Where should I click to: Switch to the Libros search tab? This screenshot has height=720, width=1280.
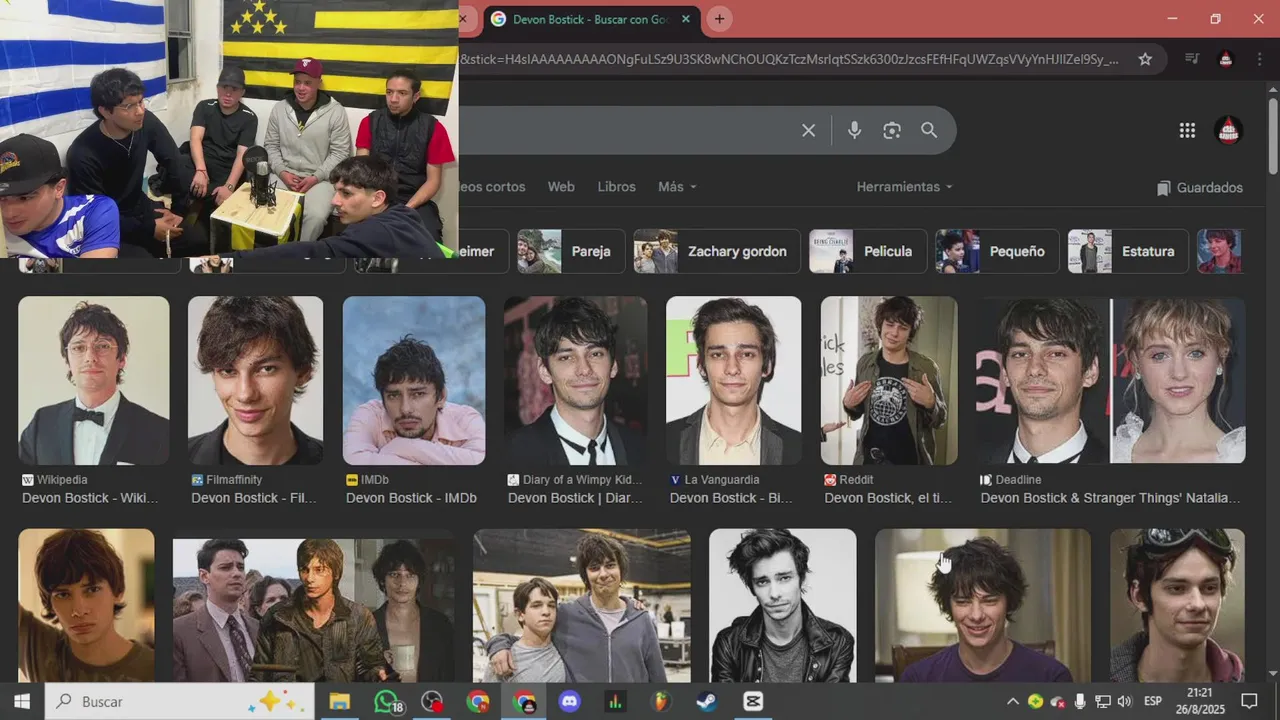coord(616,187)
